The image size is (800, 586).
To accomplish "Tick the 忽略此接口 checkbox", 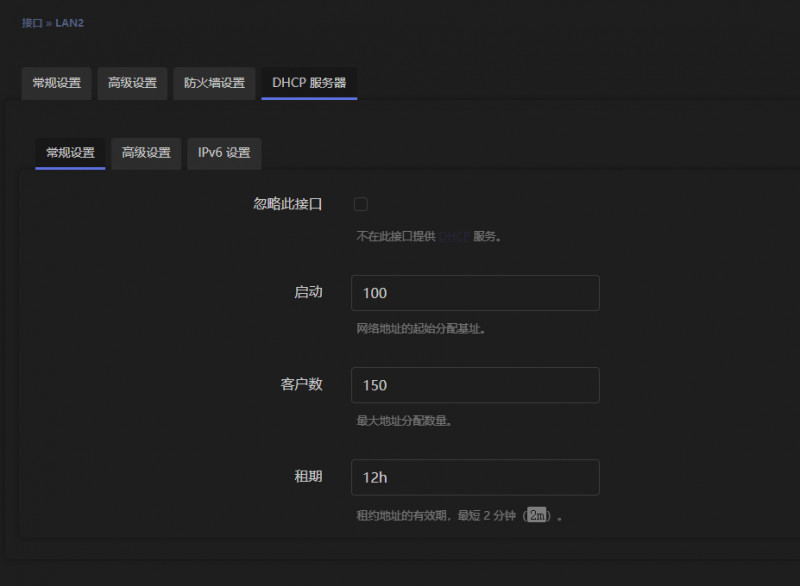I will coord(361,204).
